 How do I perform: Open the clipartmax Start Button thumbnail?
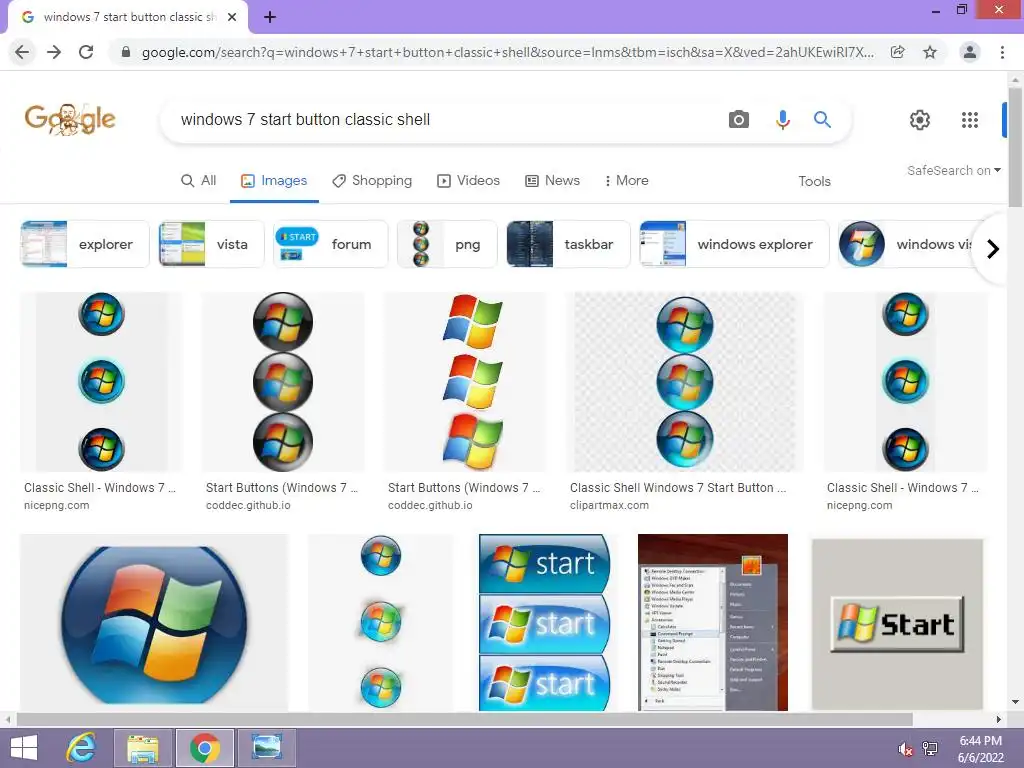coord(684,382)
